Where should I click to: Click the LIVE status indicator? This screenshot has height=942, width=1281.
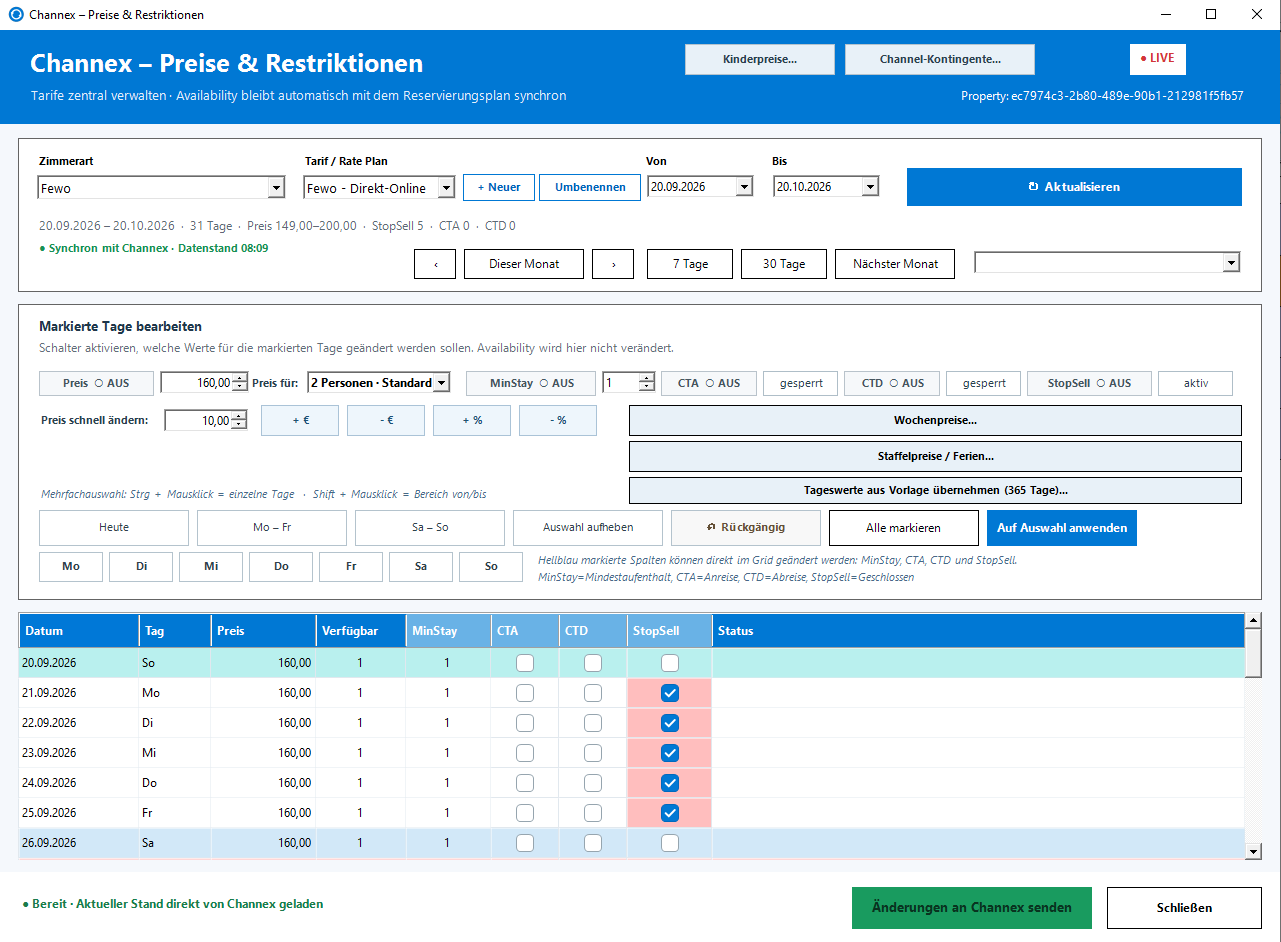tap(1158, 59)
